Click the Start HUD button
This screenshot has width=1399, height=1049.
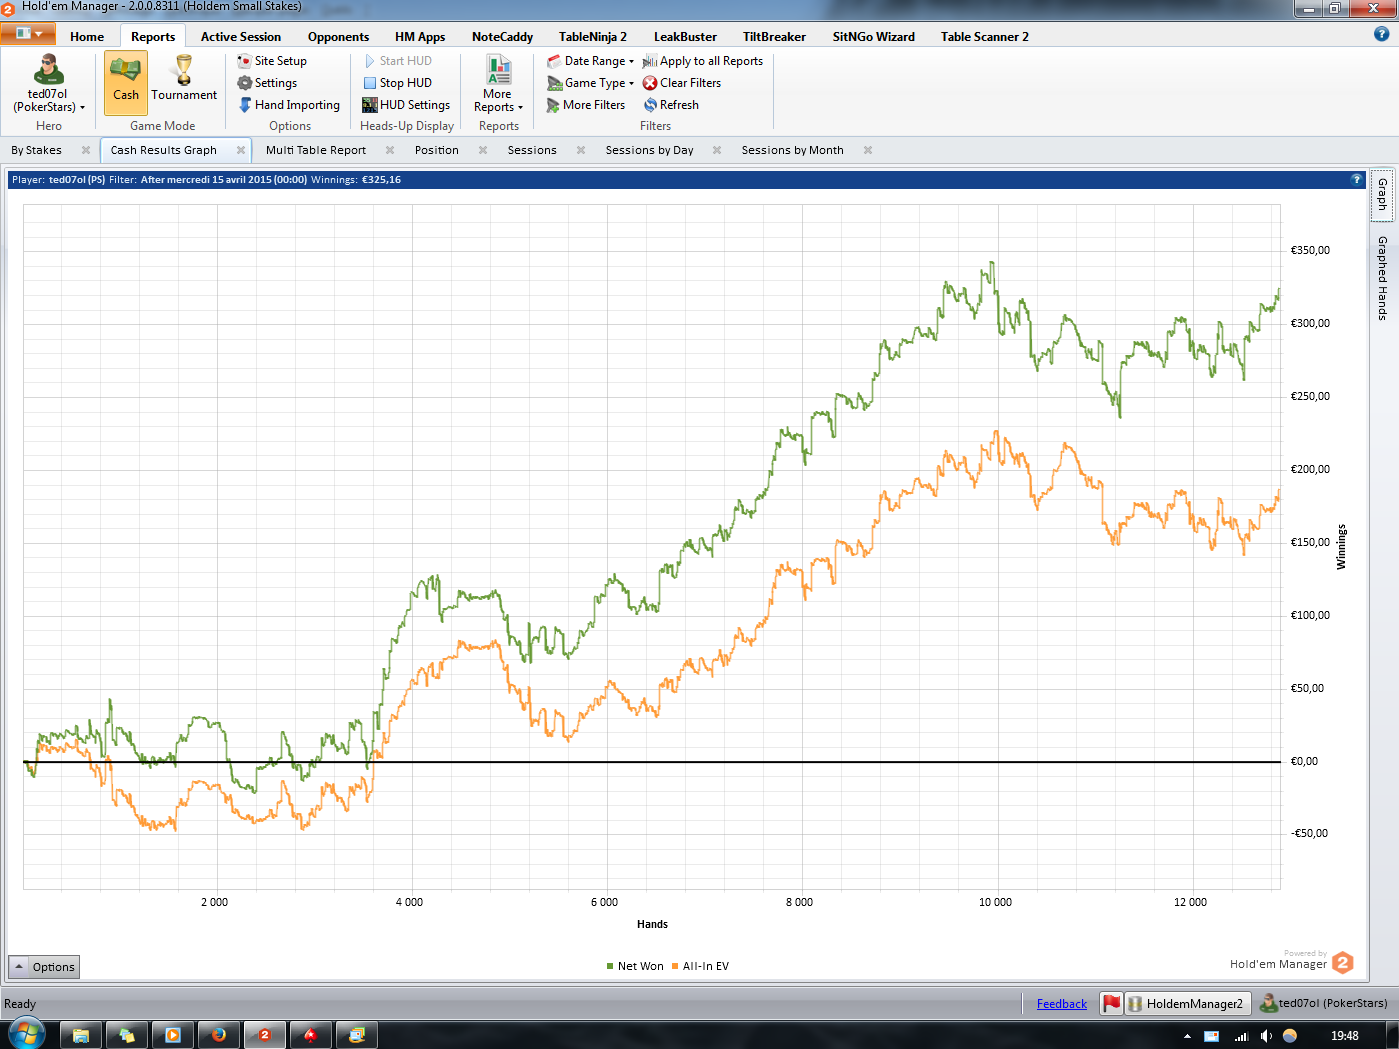click(398, 61)
